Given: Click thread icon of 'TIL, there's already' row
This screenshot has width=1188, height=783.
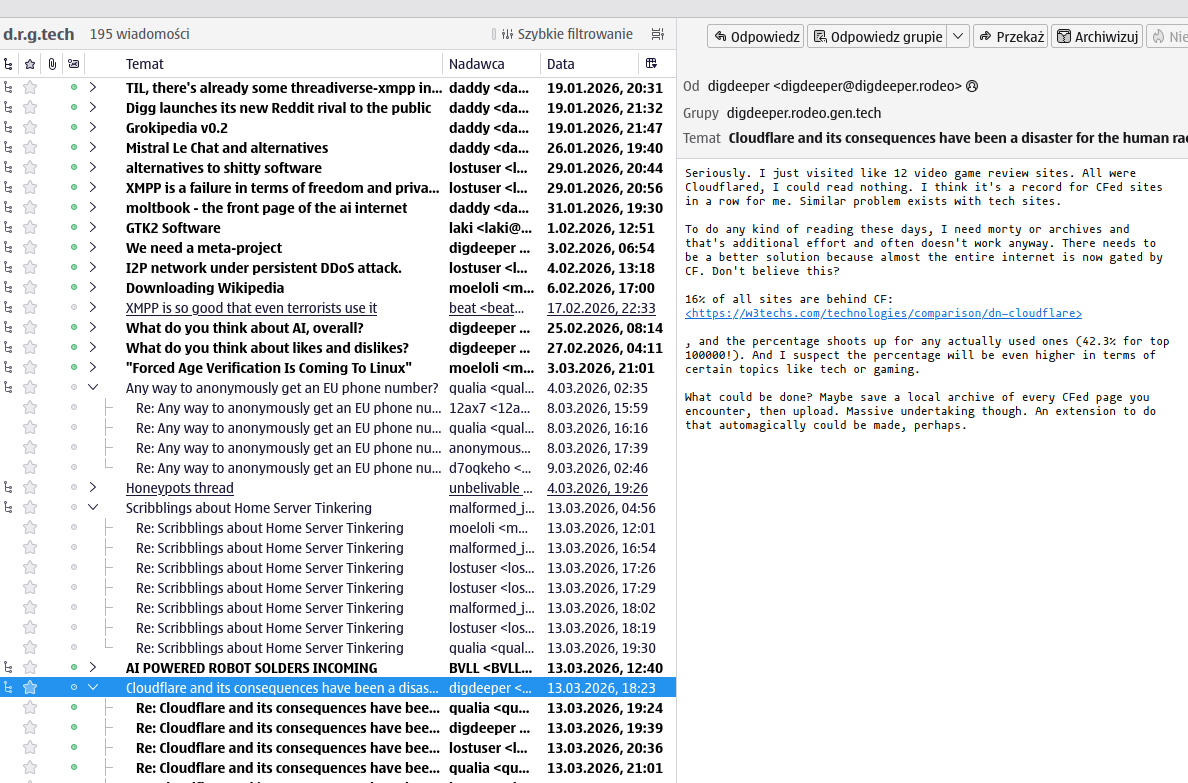Looking at the screenshot, I should [8, 88].
